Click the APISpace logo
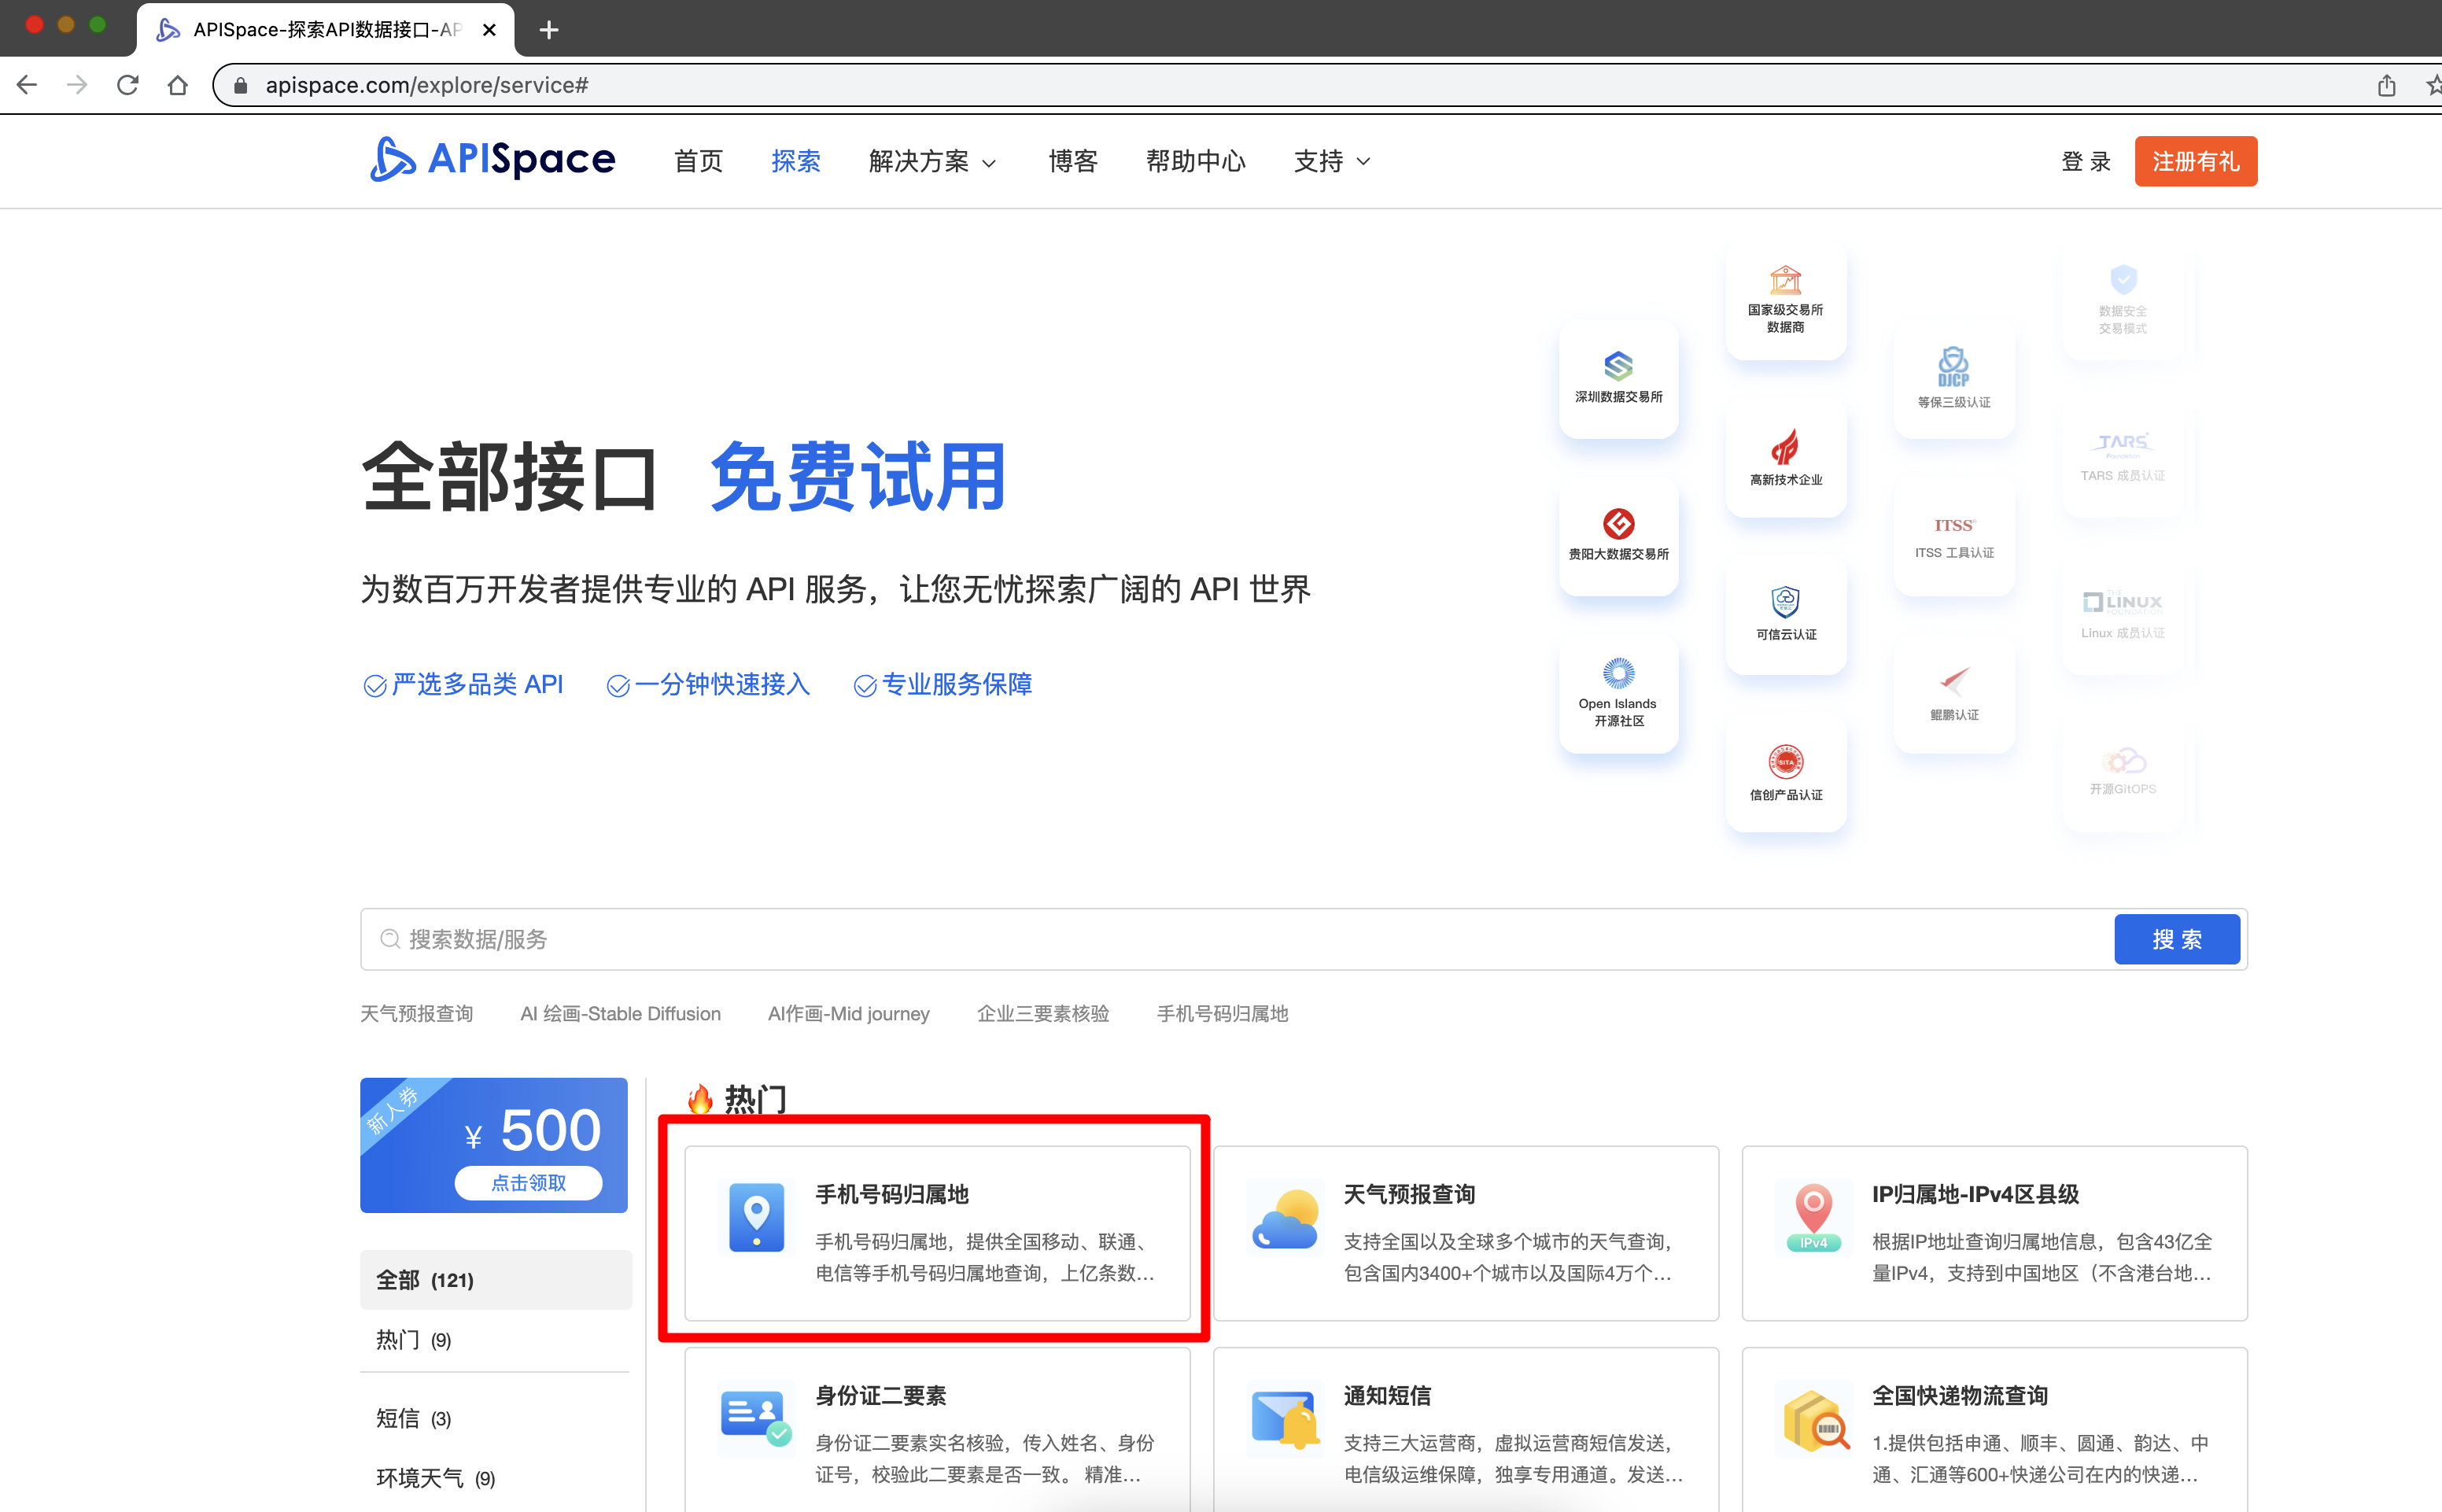Screen dimensions: 2442x1512 coord(492,160)
